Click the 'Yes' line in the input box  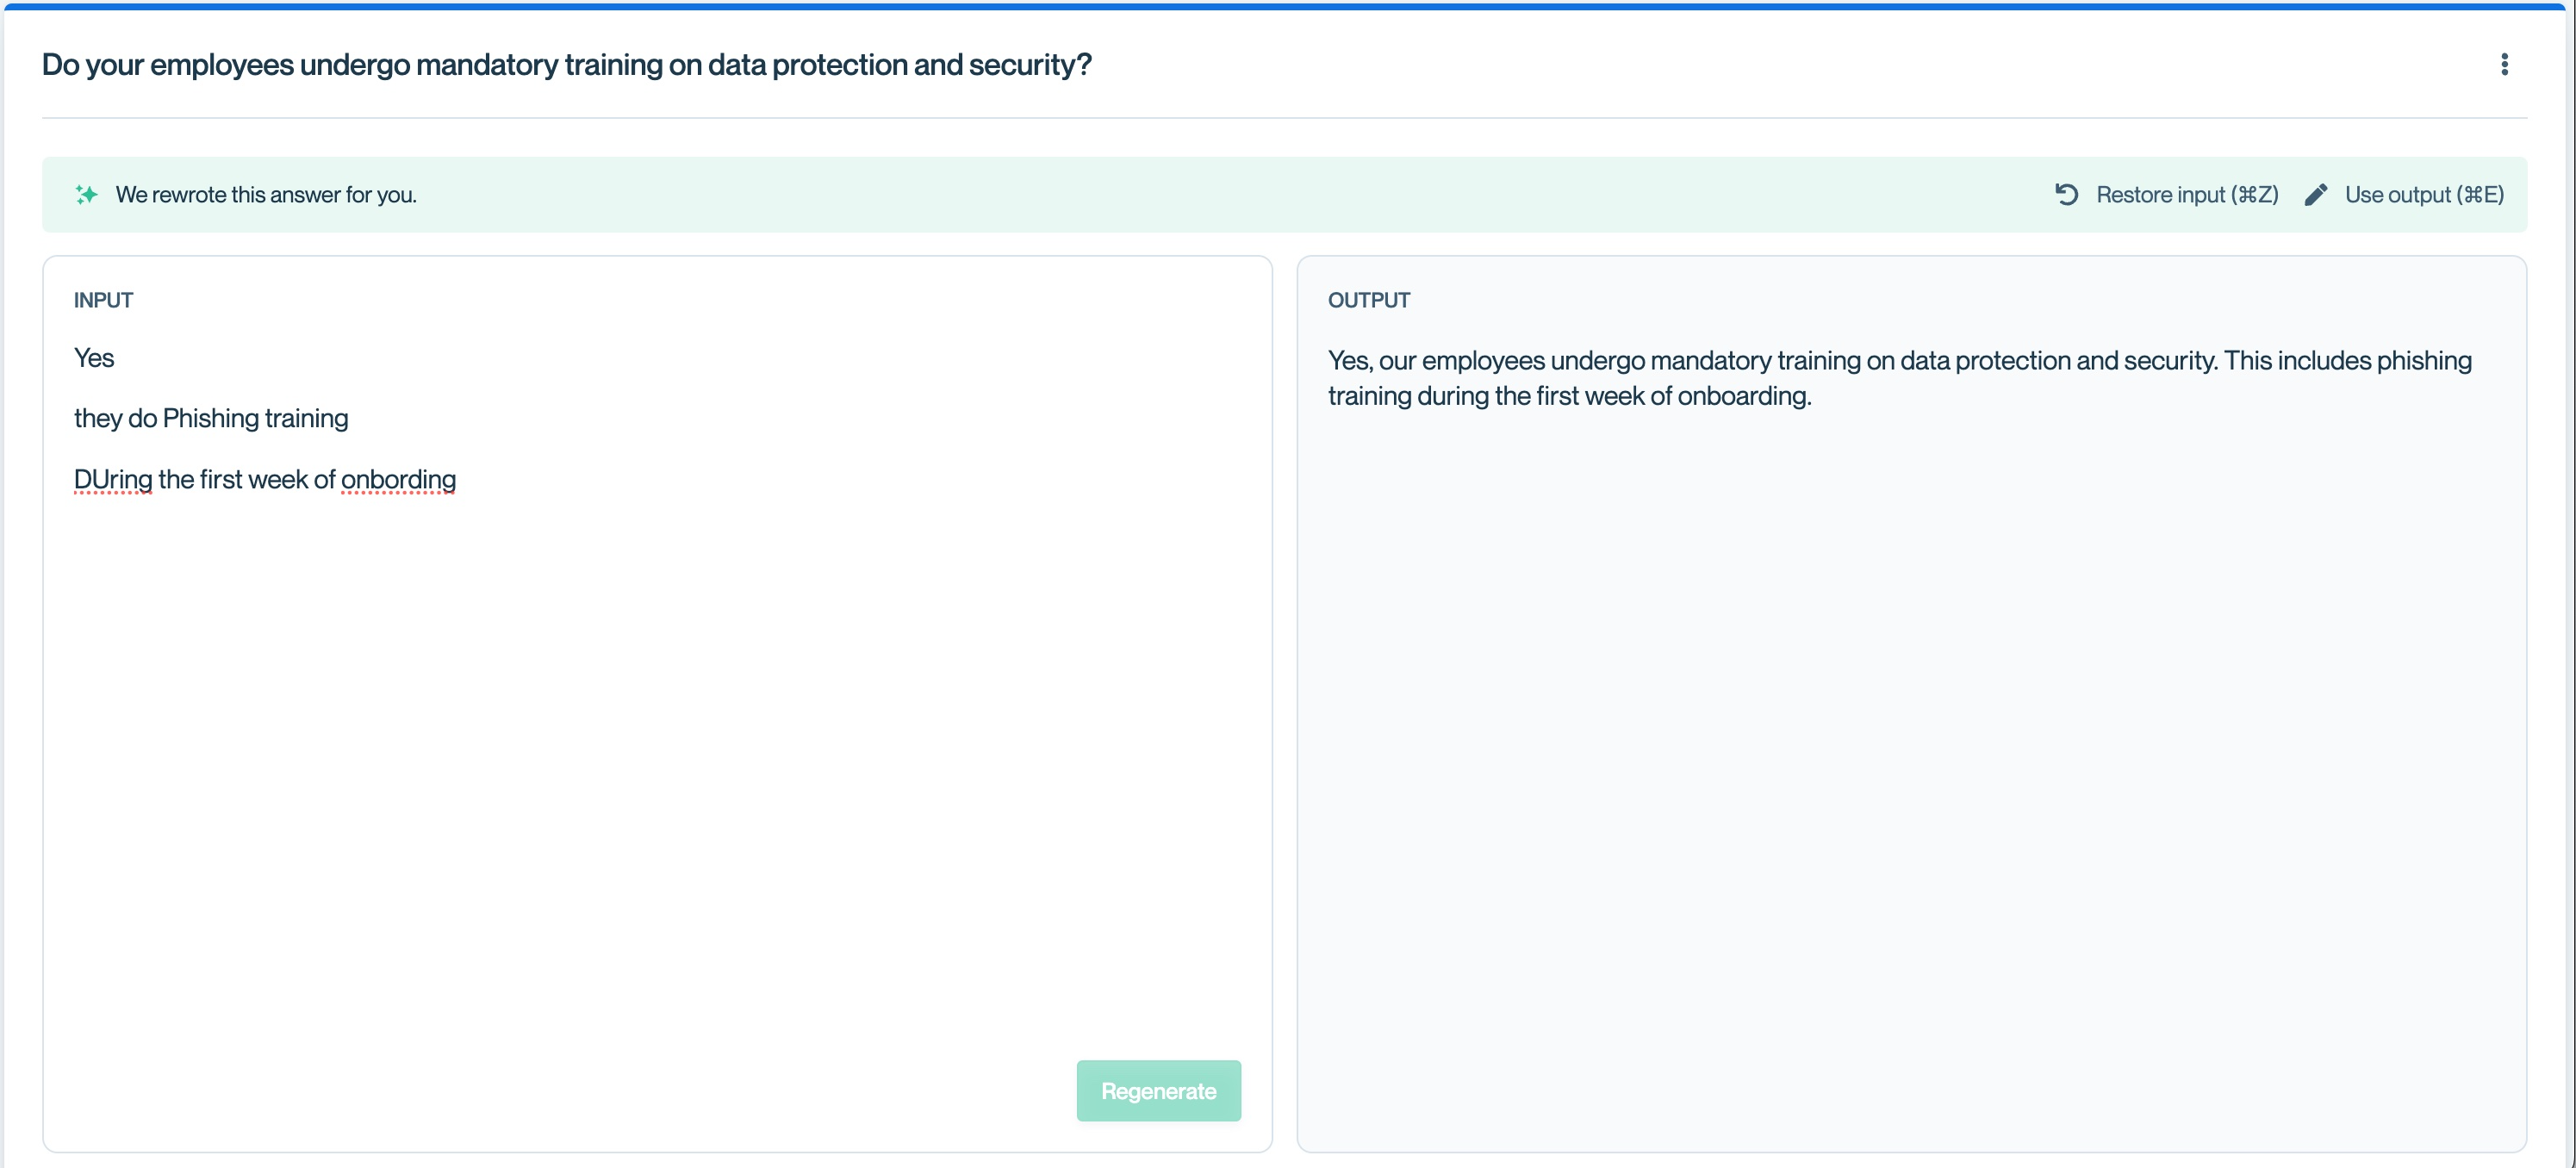94,358
